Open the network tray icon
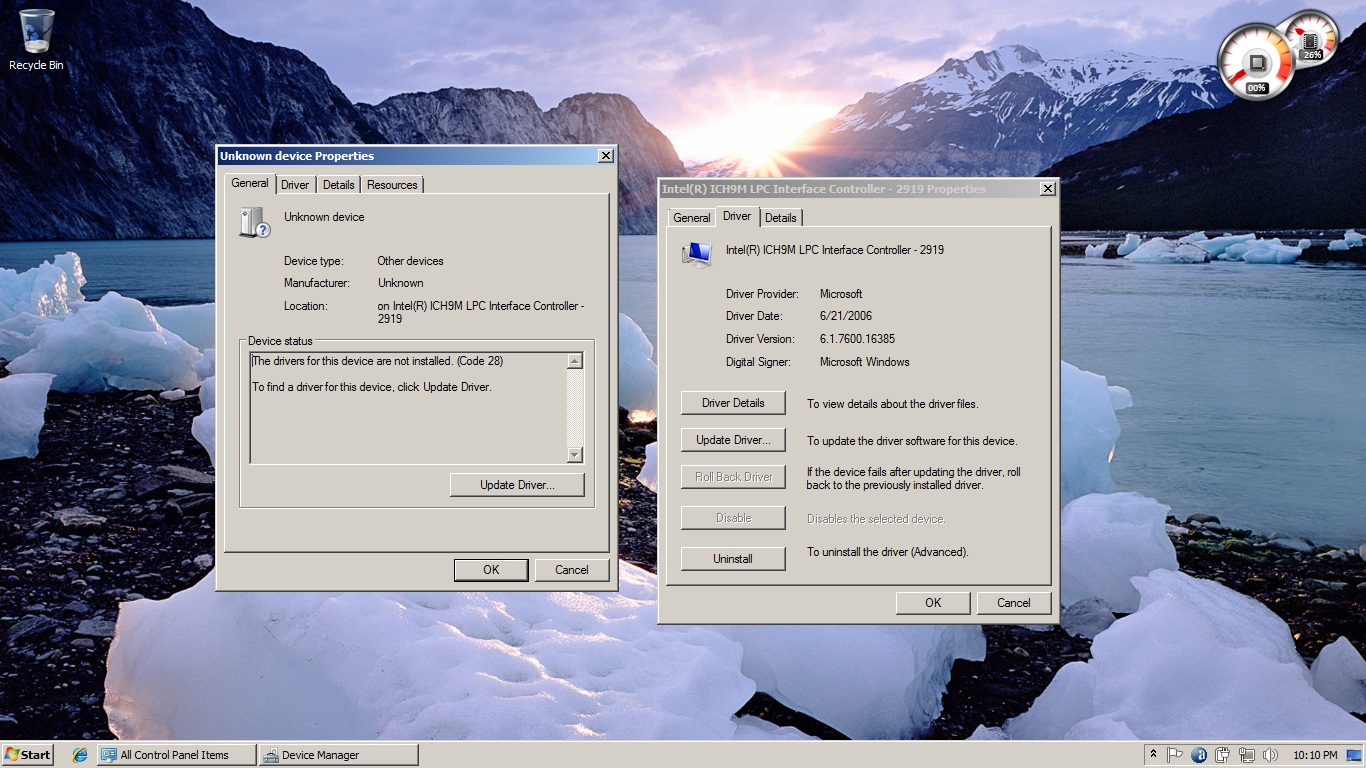Image resolution: width=1366 pixels, height=768 pixels. (1247, 755)
